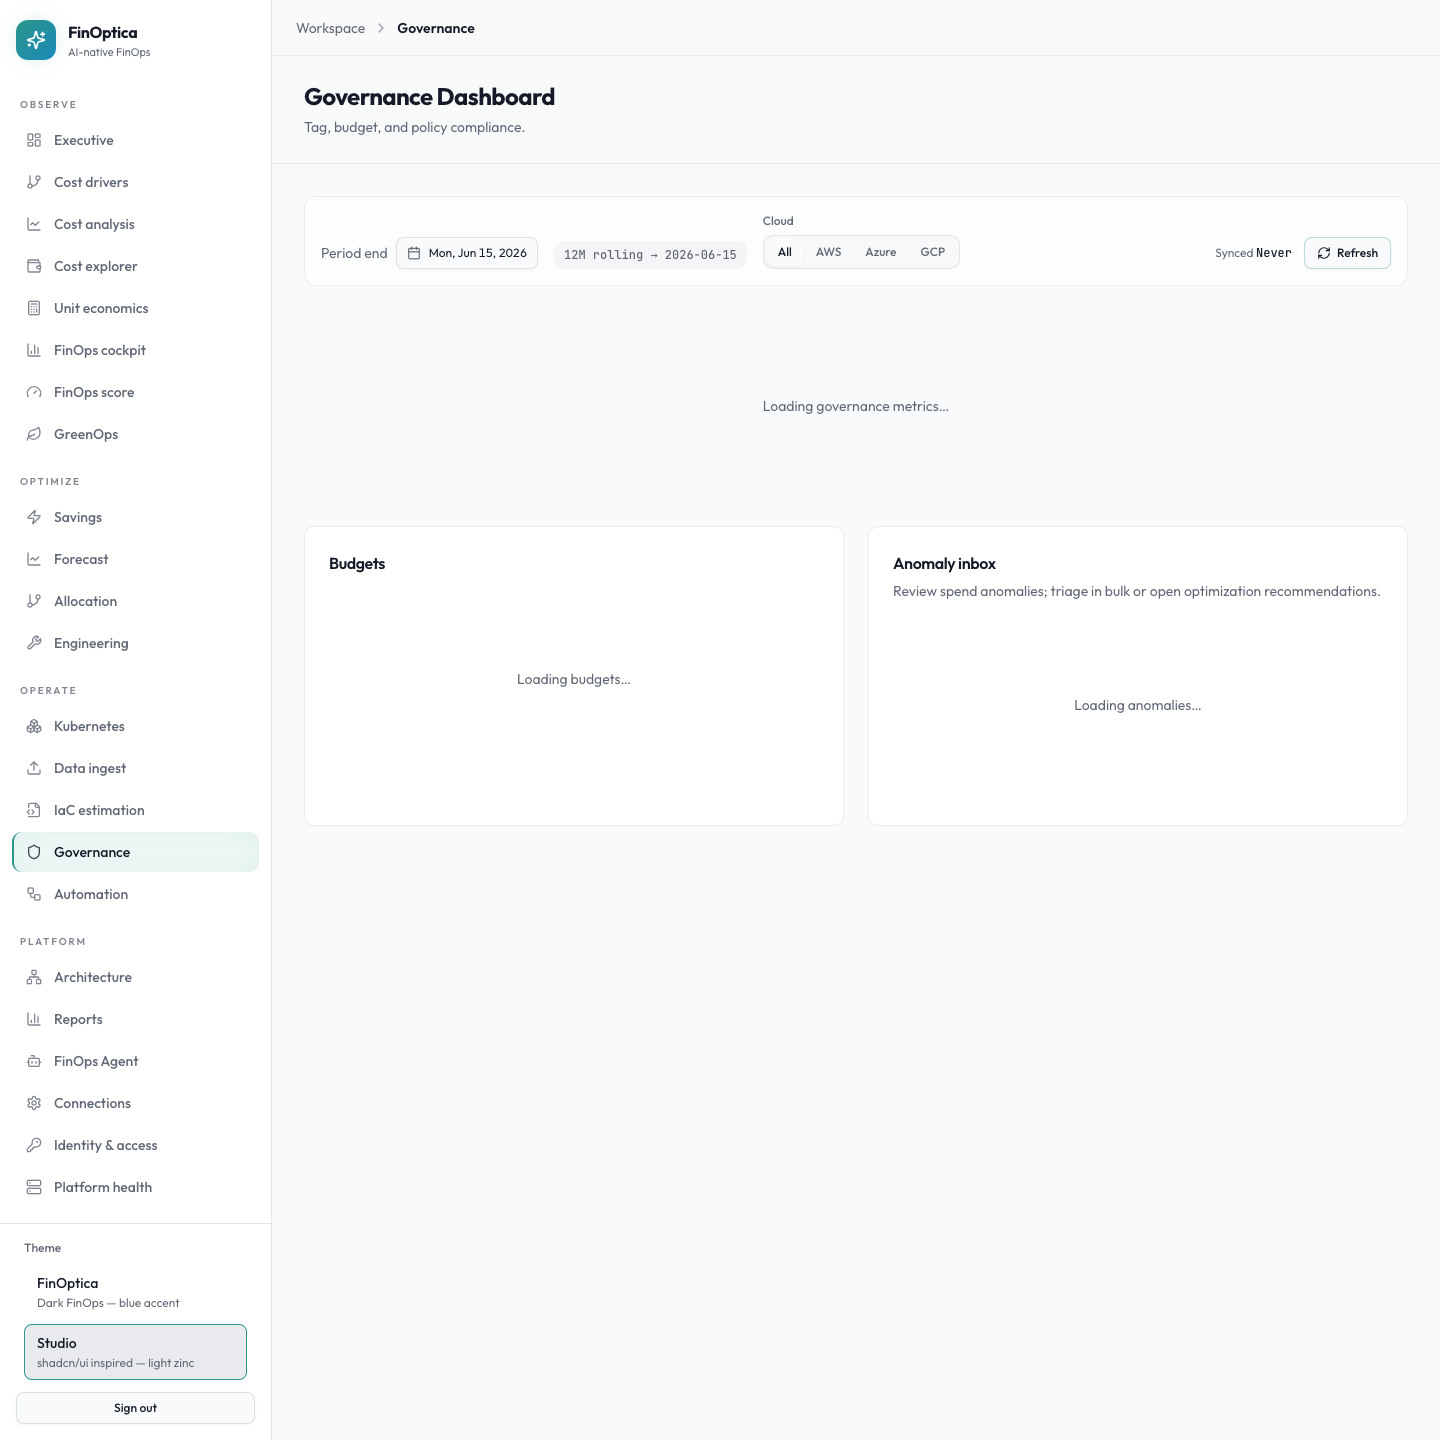
Task: Click the FinOps score gauge icon
Action: 34,392
